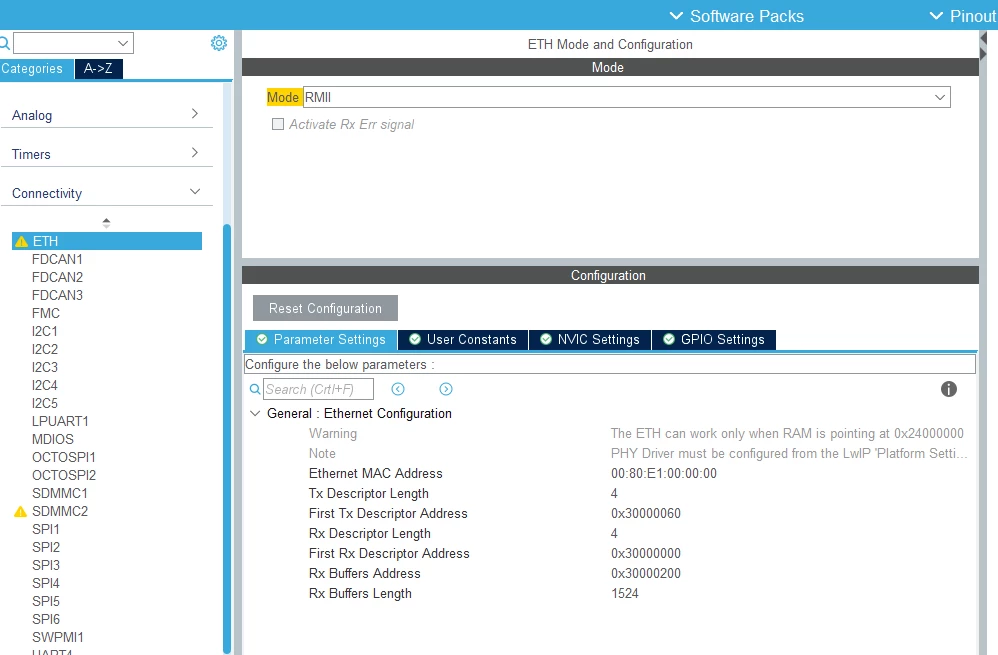Open the NVIC Settings tab
The image size is (998, 655).
coord(590,339)
